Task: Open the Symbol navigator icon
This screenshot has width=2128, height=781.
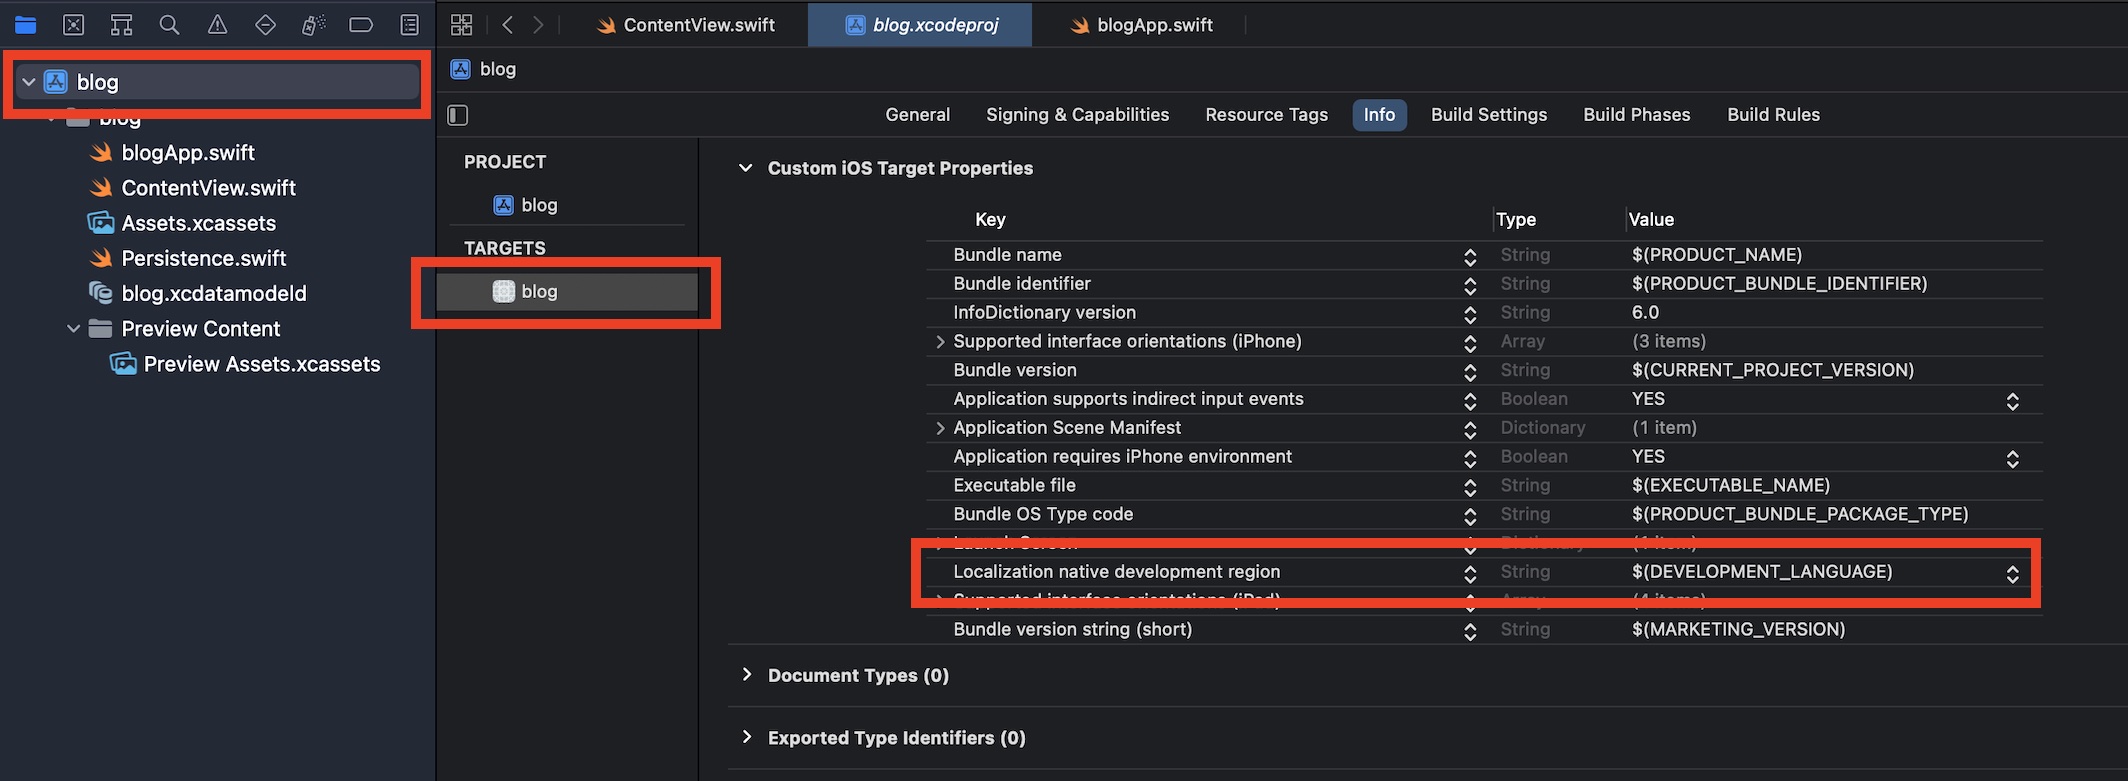Action: click(x=121, y=25)
